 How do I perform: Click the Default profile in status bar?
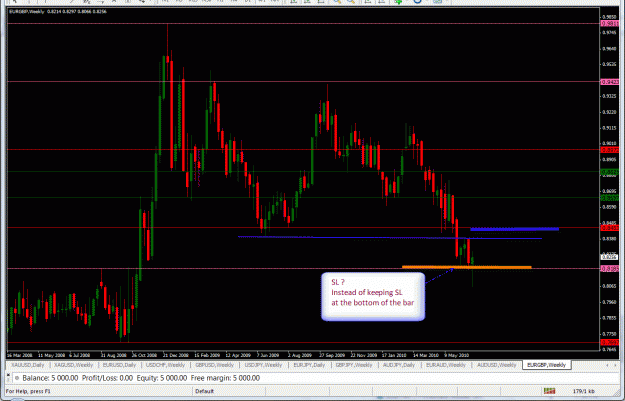pyautogui.click(x=204, y=391)
